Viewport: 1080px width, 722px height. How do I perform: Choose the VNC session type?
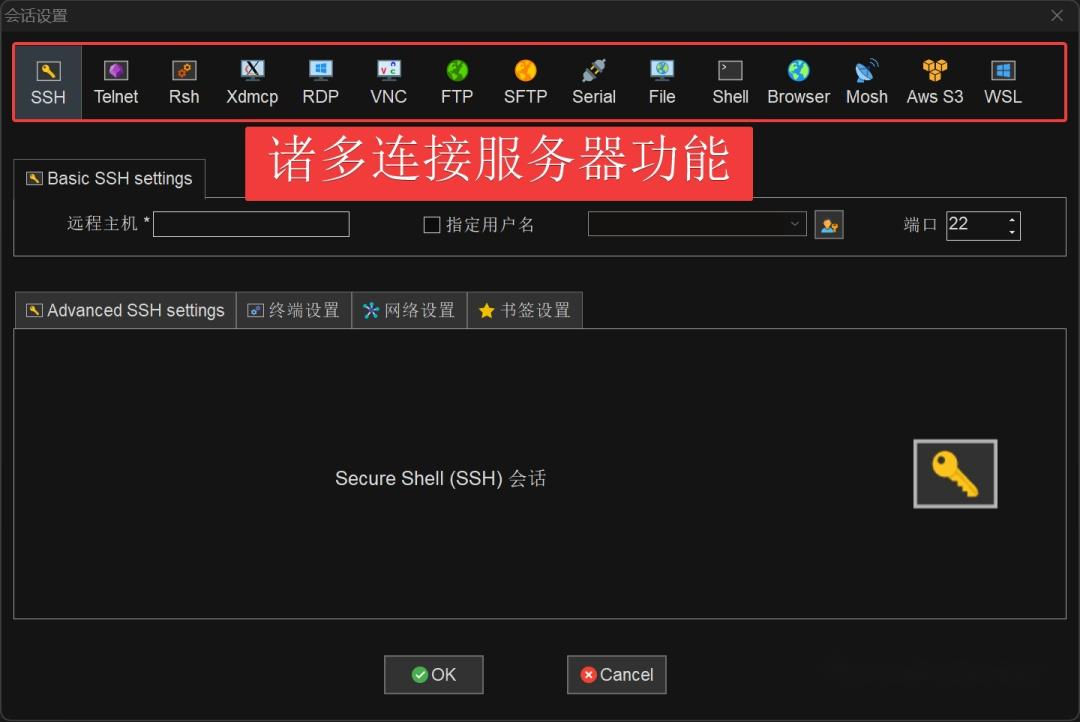tap(388, 83)
